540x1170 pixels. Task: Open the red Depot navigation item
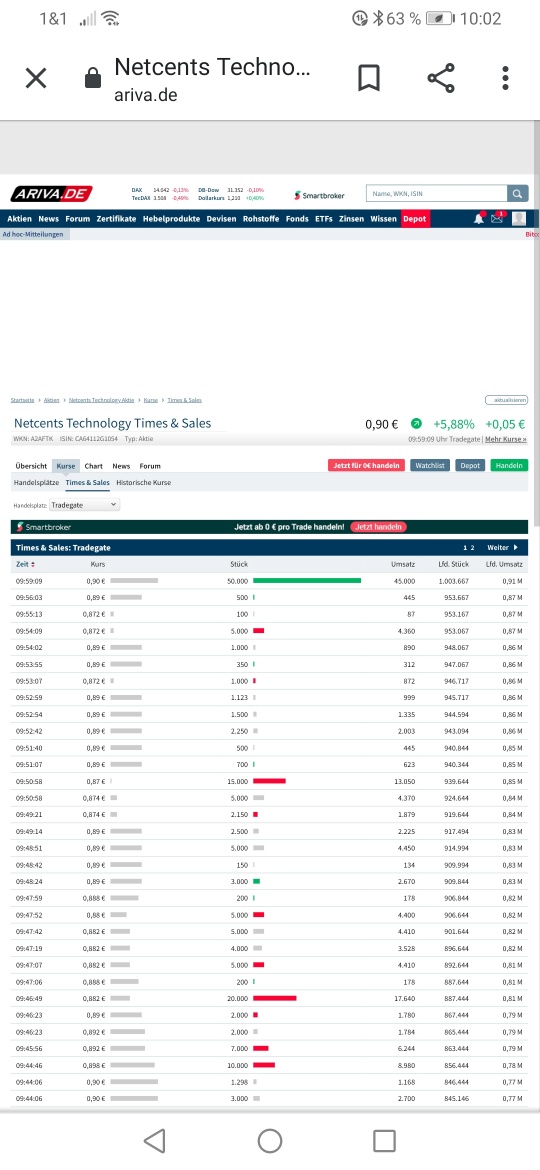point(415,219)
